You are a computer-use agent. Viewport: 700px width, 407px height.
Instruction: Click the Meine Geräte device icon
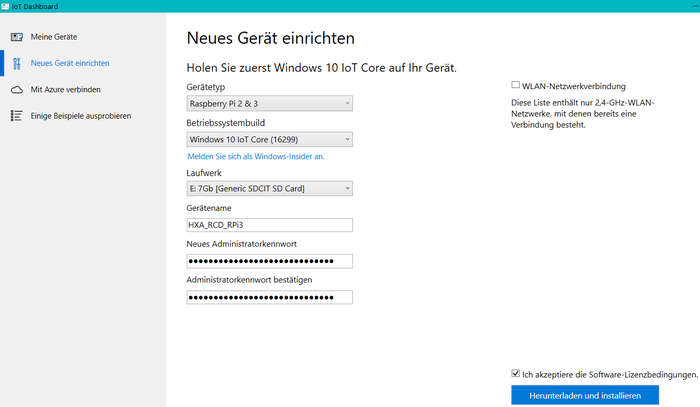point(17,37)
